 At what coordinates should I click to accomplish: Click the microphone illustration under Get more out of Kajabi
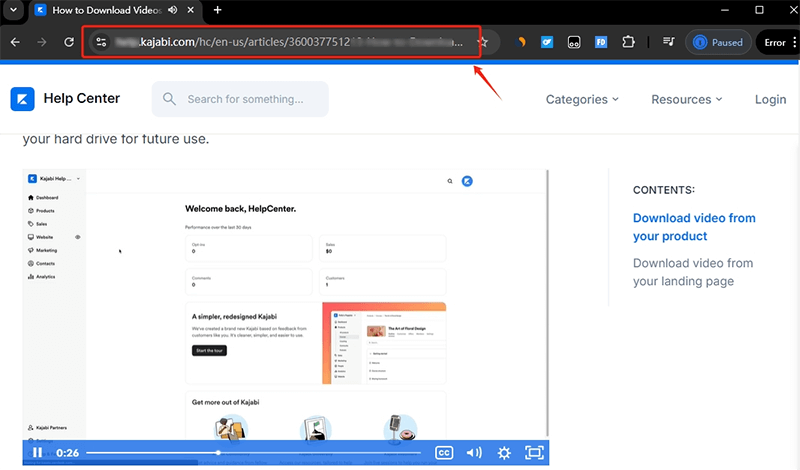(399, 428)
